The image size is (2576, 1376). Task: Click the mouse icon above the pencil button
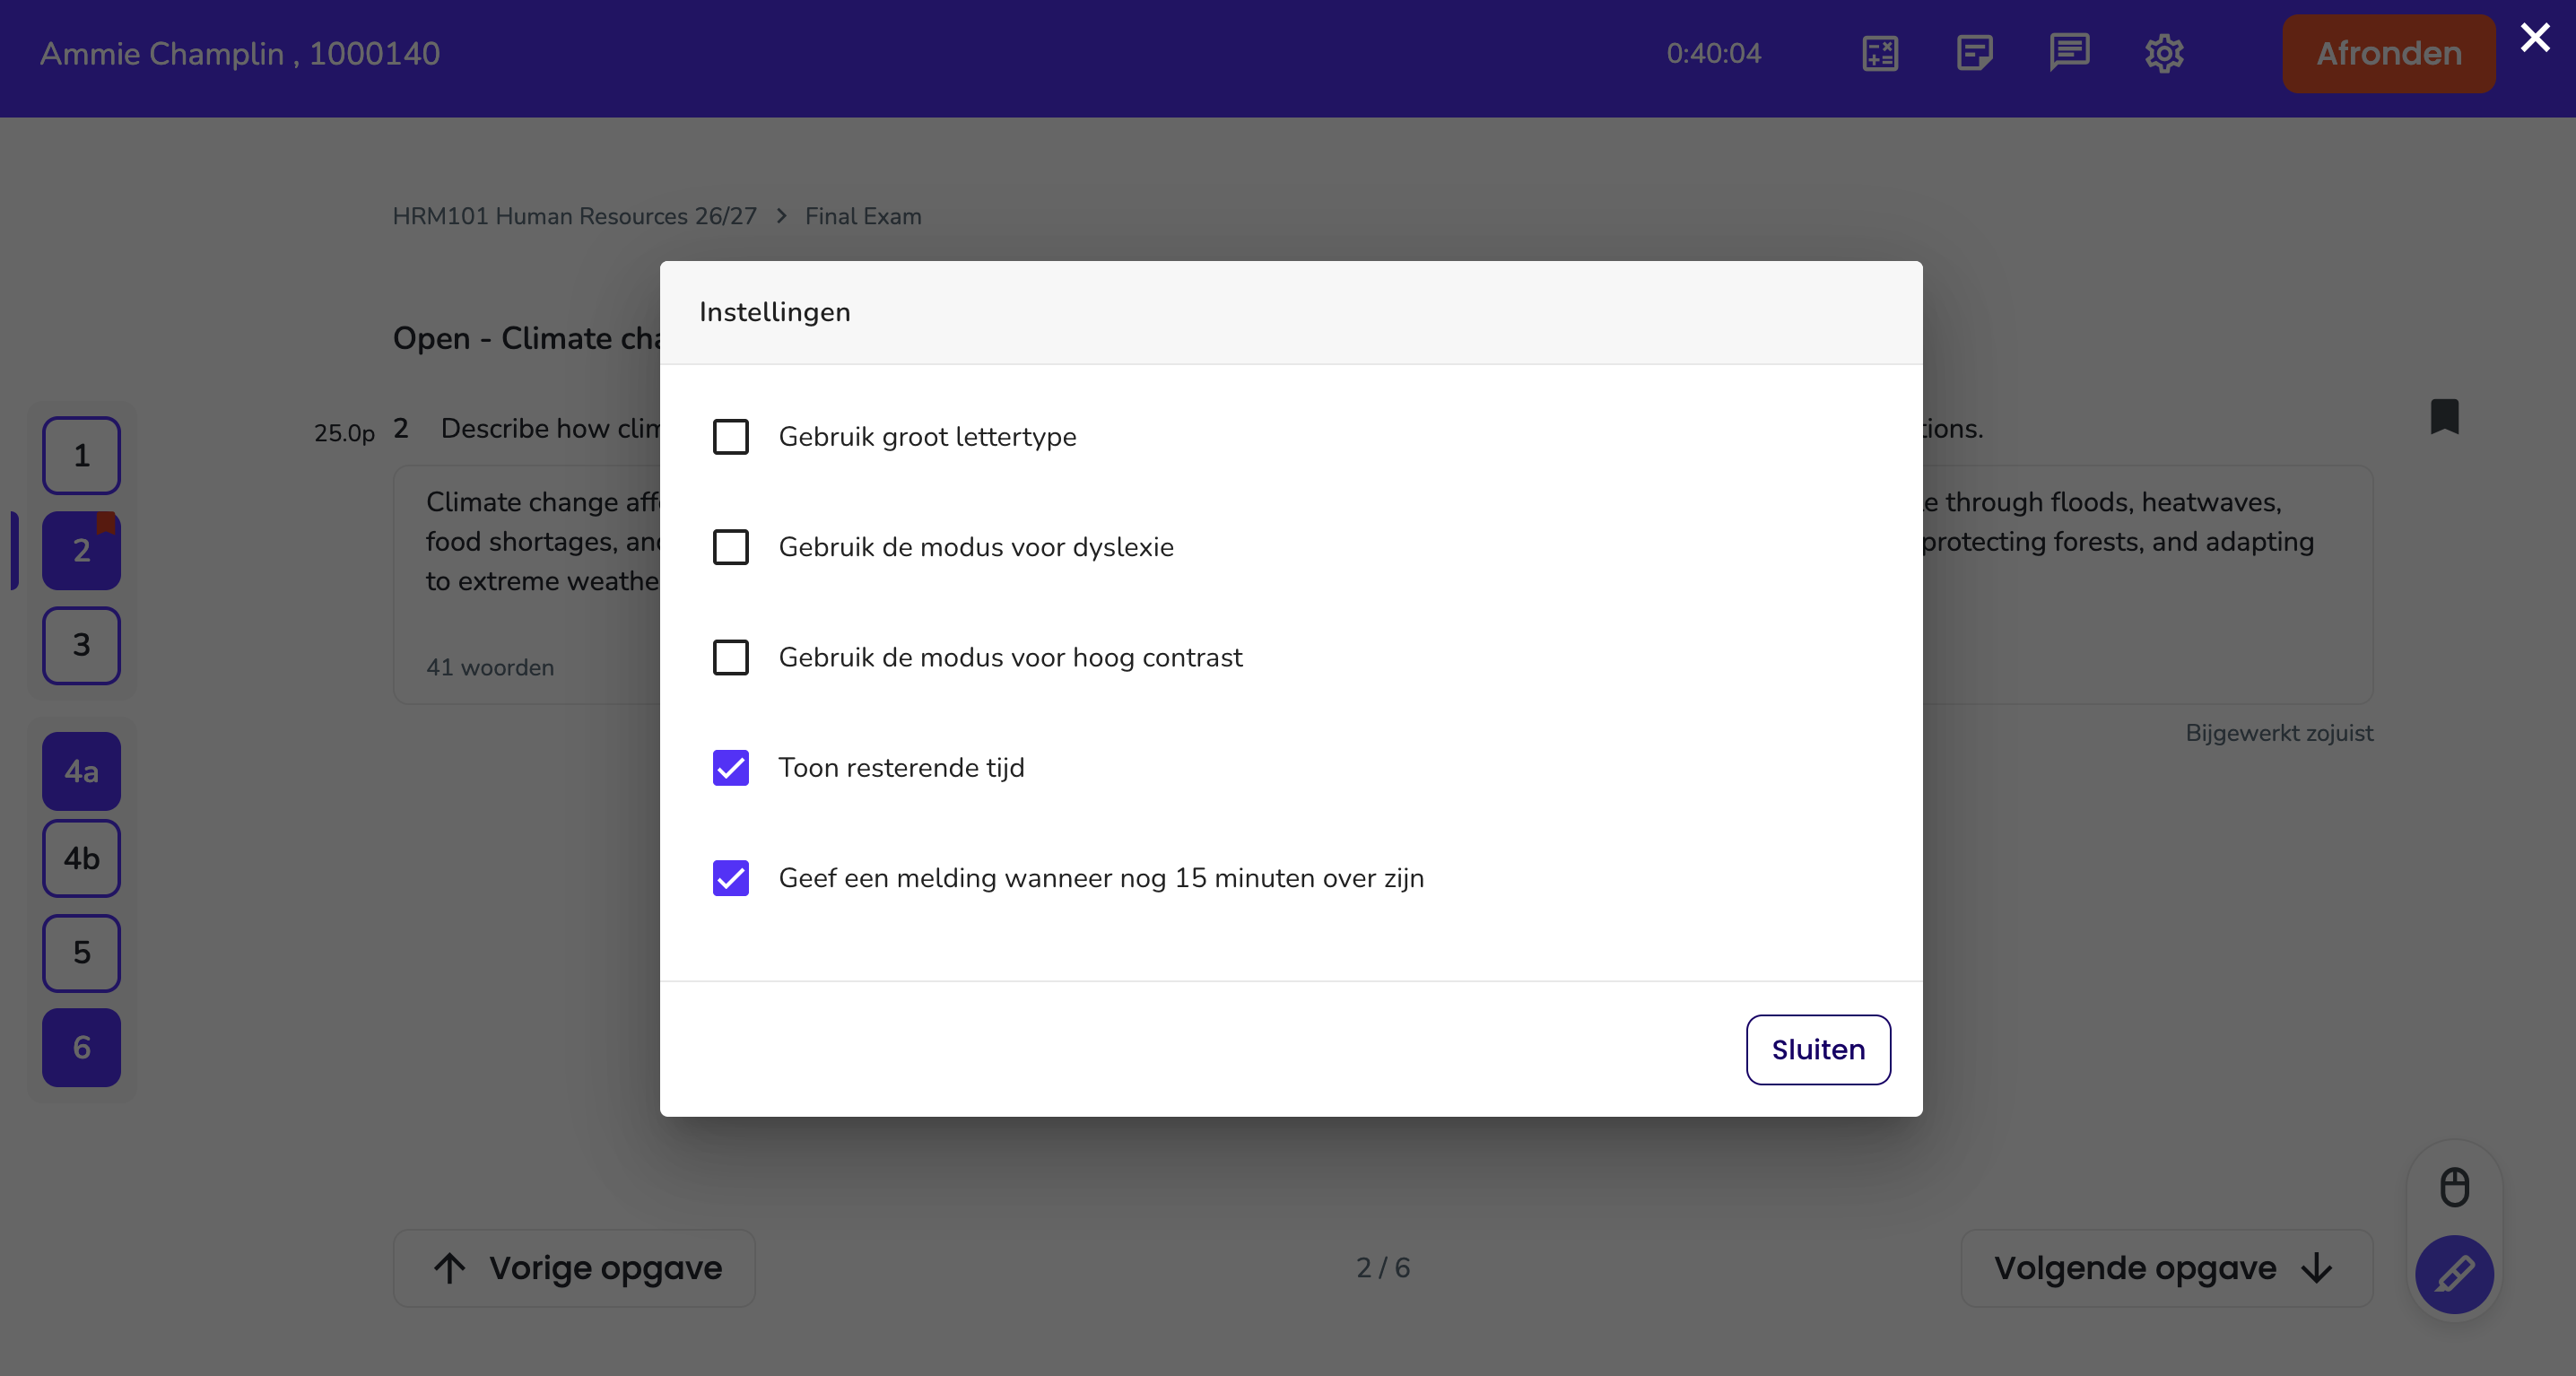2454,1187
